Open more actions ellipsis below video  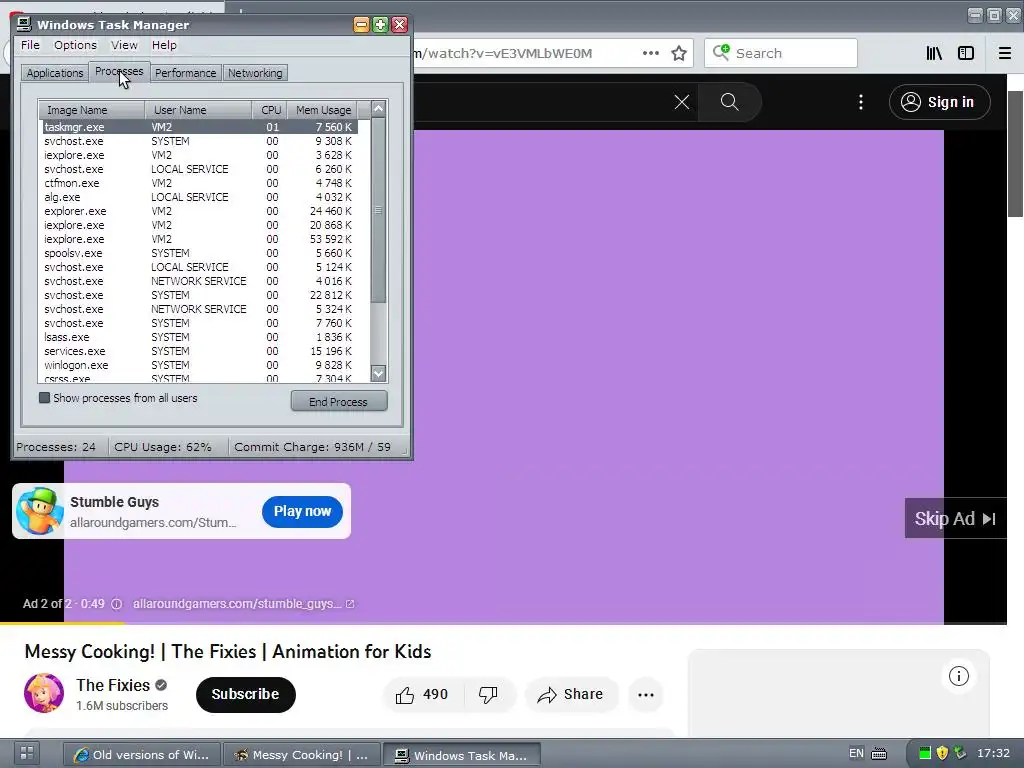(646, 695)
